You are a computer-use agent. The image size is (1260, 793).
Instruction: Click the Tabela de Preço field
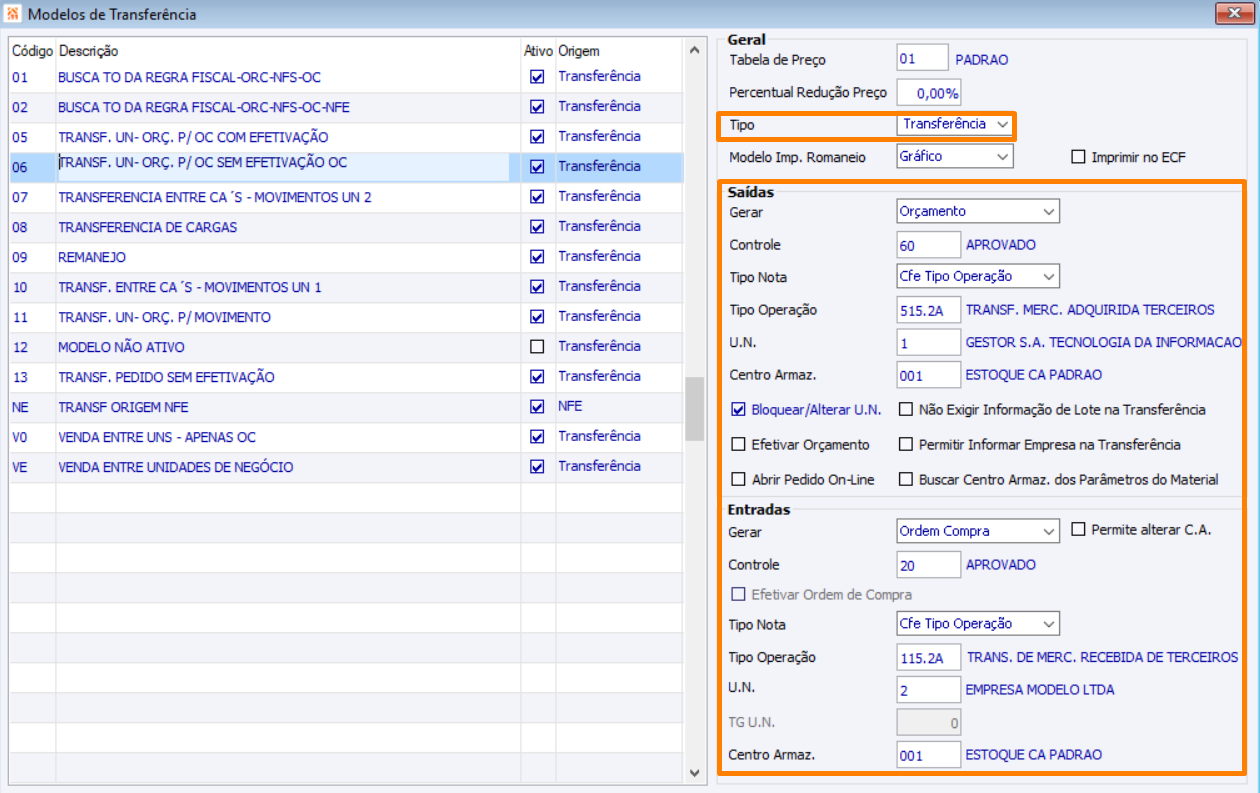tap(922, 59)
